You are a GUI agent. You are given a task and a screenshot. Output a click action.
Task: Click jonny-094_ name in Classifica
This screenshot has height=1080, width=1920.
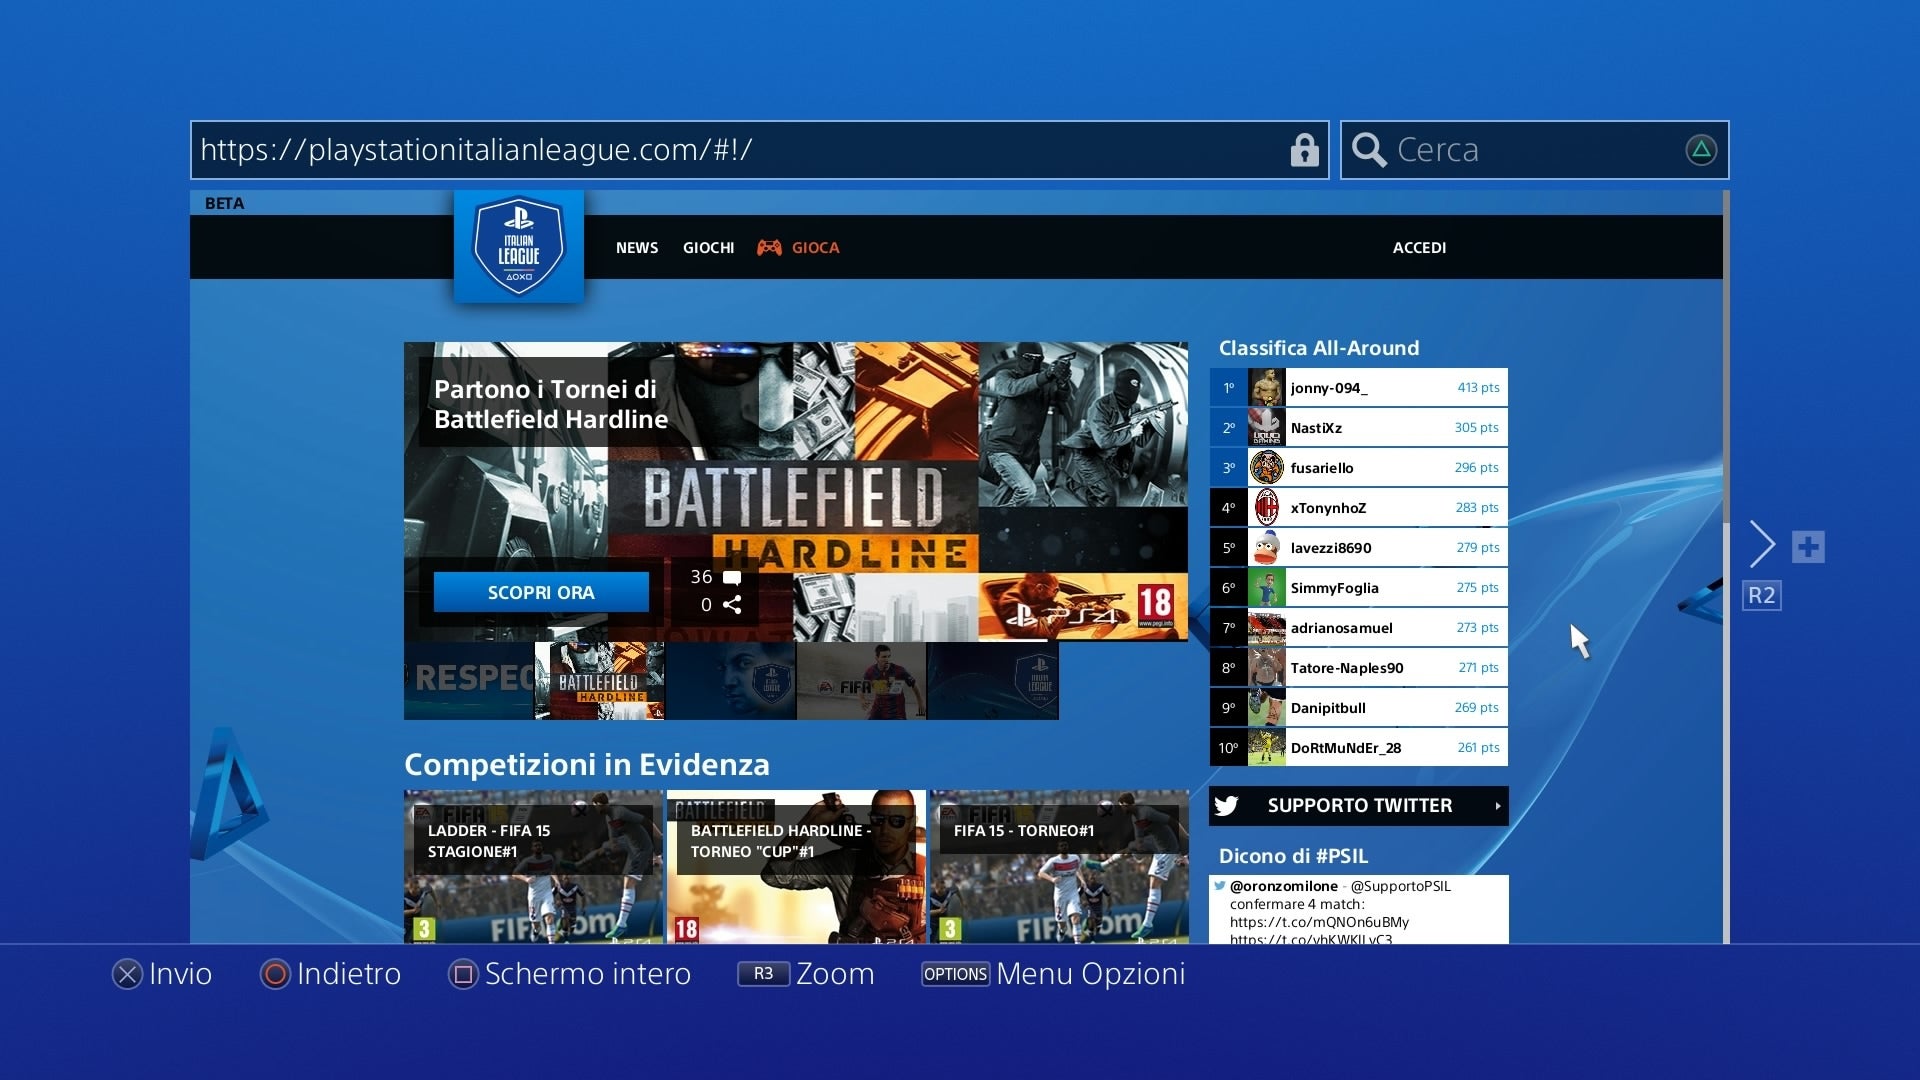point(1328,388)
